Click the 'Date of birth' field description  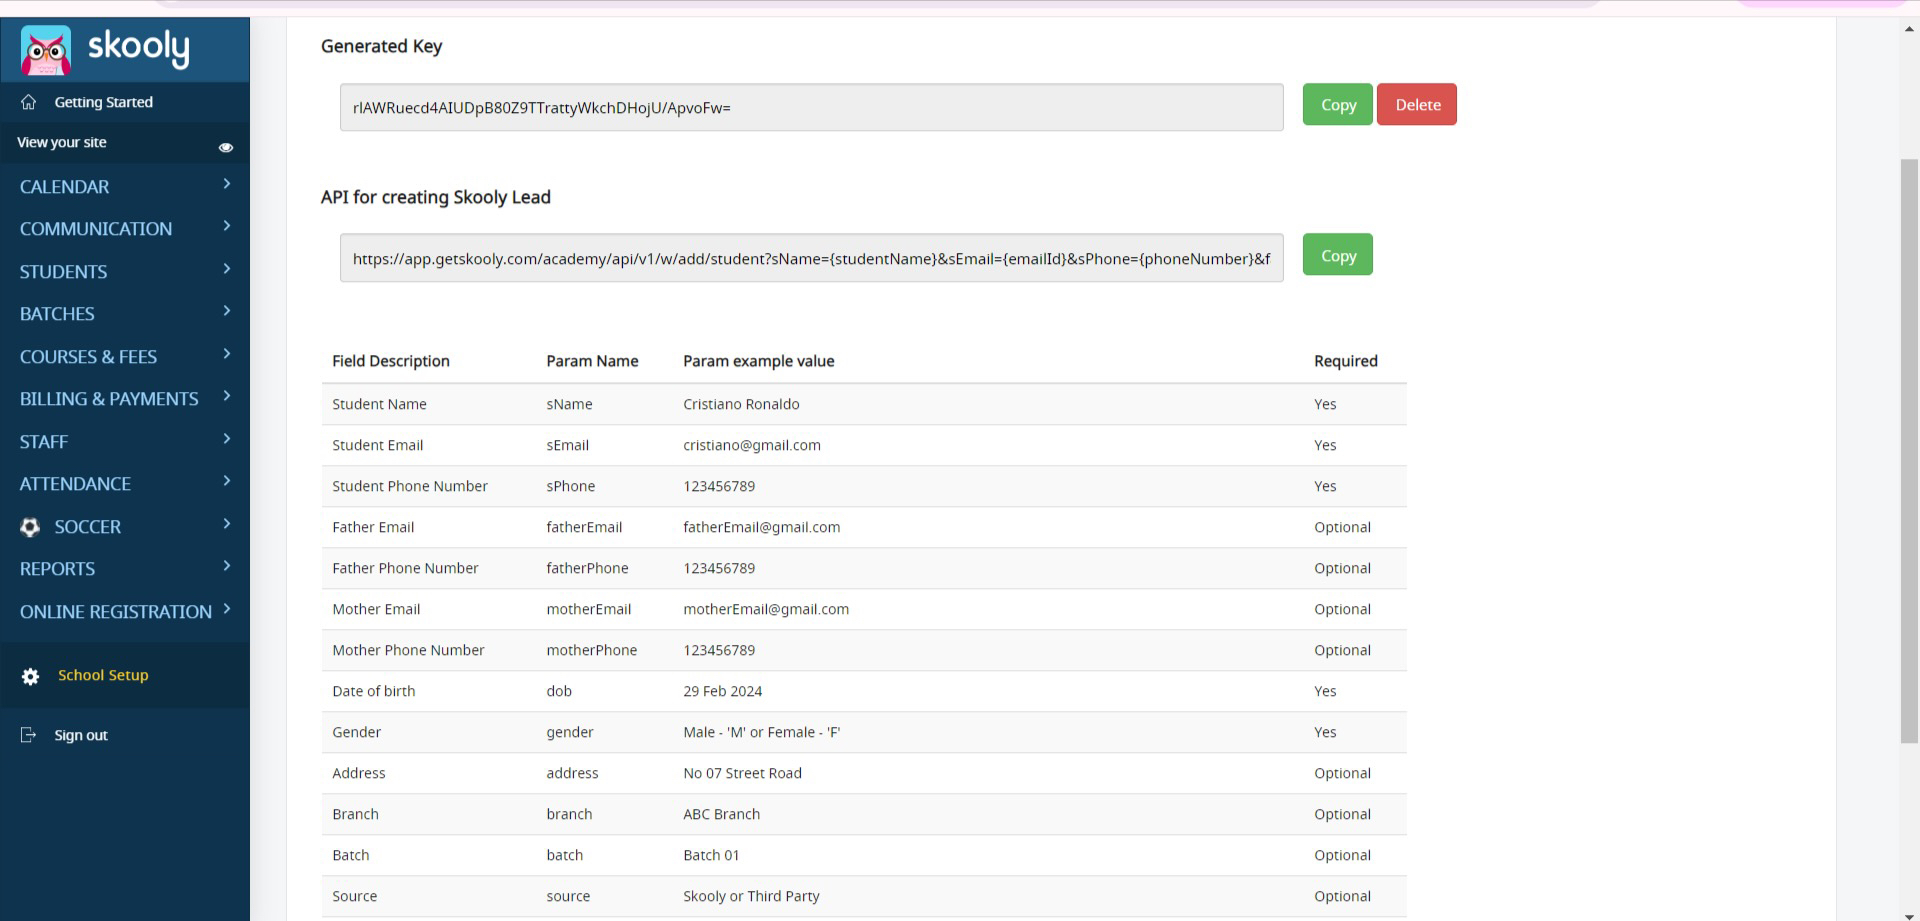click(x=373, y=691)
